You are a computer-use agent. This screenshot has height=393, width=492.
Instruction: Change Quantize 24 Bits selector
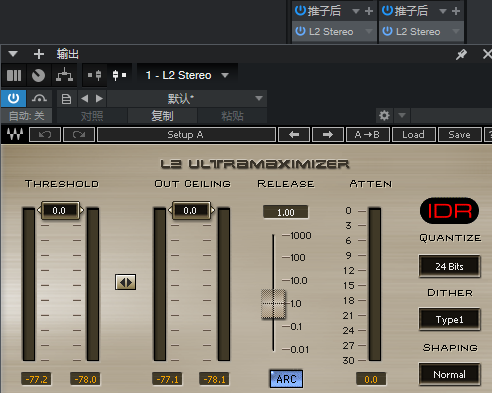(449, 266)
